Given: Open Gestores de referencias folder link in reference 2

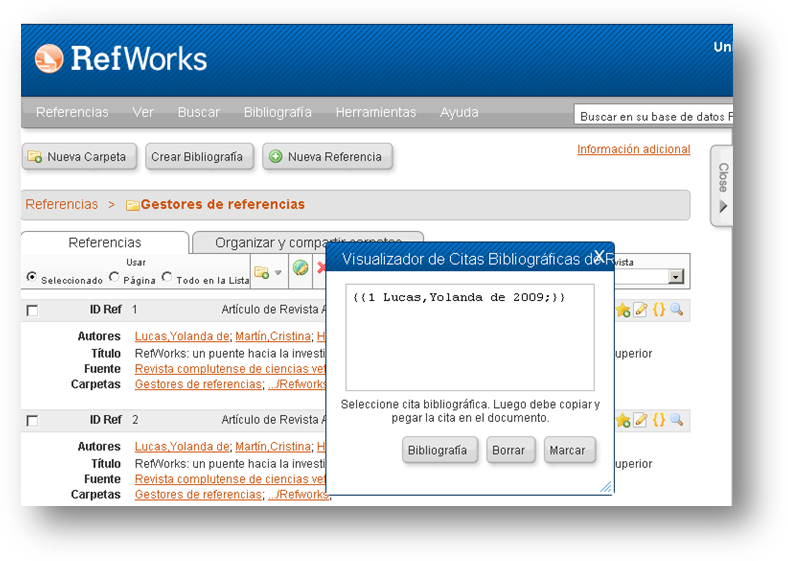Looking at the screenshot, I should click(x=198, y=495).
